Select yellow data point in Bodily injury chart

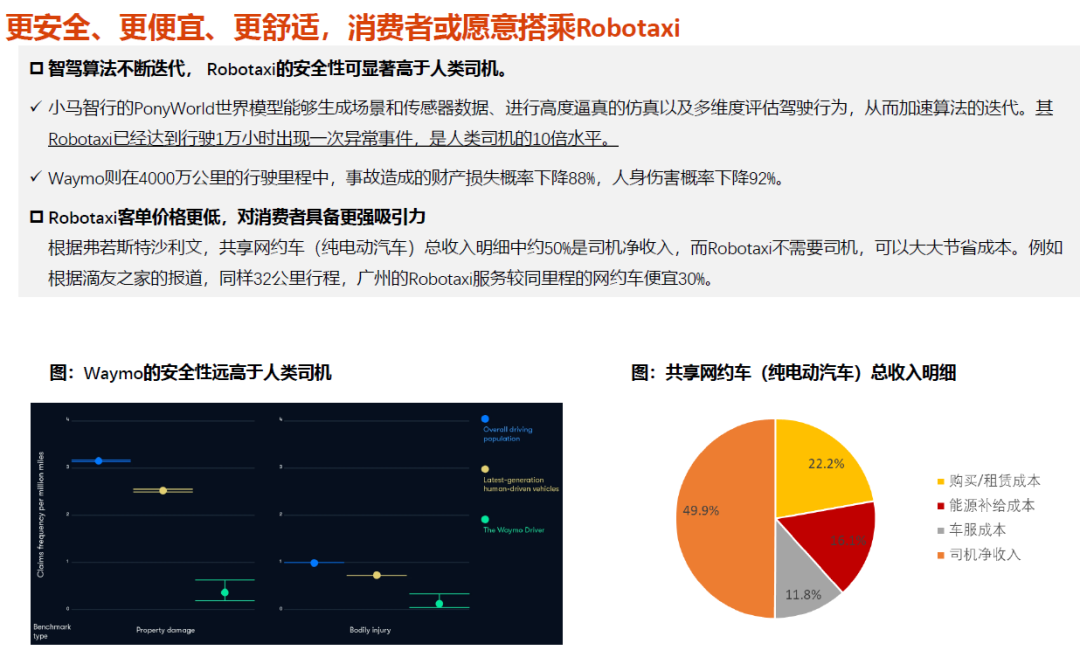tap(377, 574)
